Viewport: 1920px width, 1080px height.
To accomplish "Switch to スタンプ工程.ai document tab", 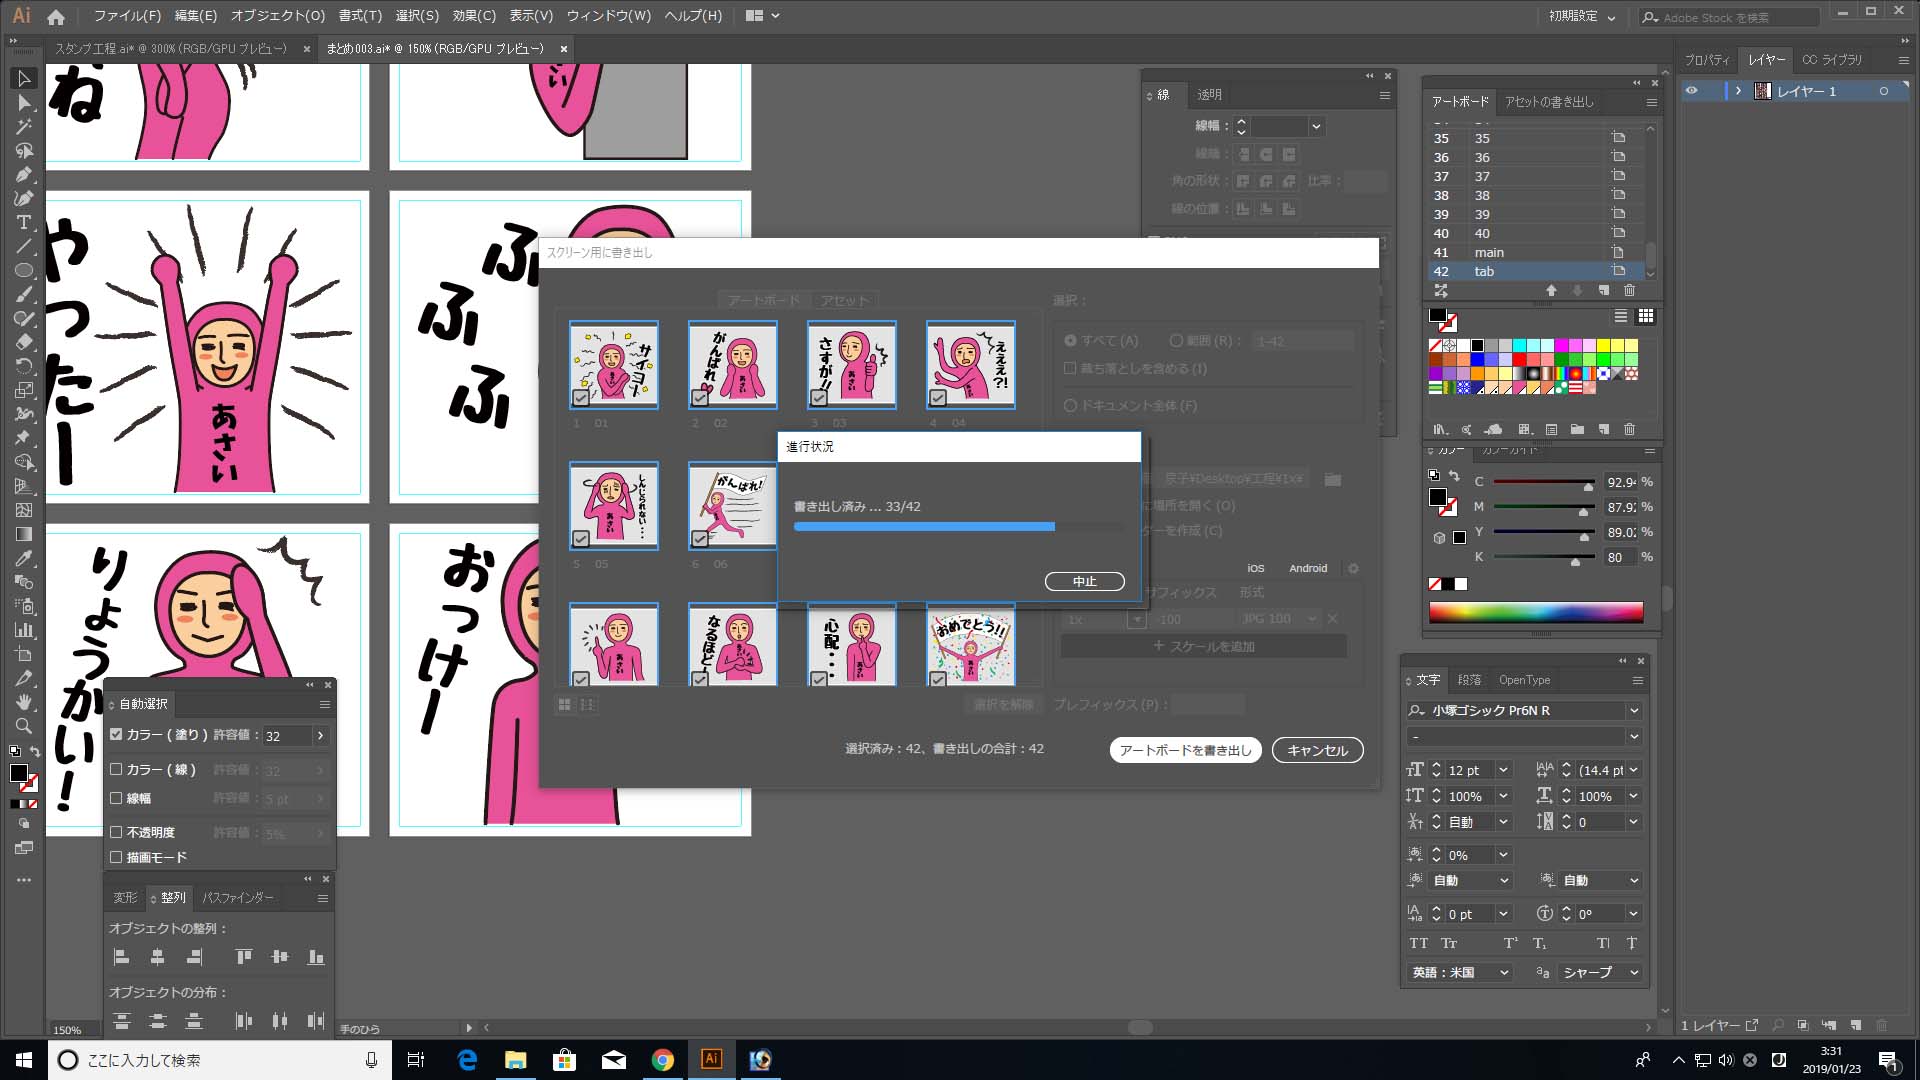I will pos(170,48).
